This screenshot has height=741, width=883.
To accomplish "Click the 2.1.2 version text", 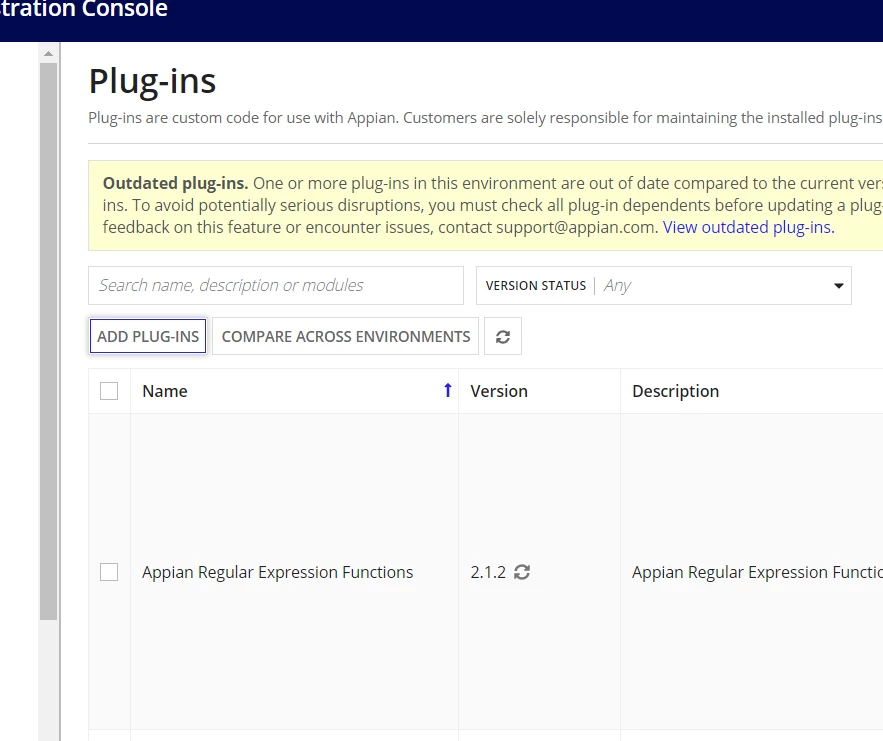I will click(x=488, y=572).
